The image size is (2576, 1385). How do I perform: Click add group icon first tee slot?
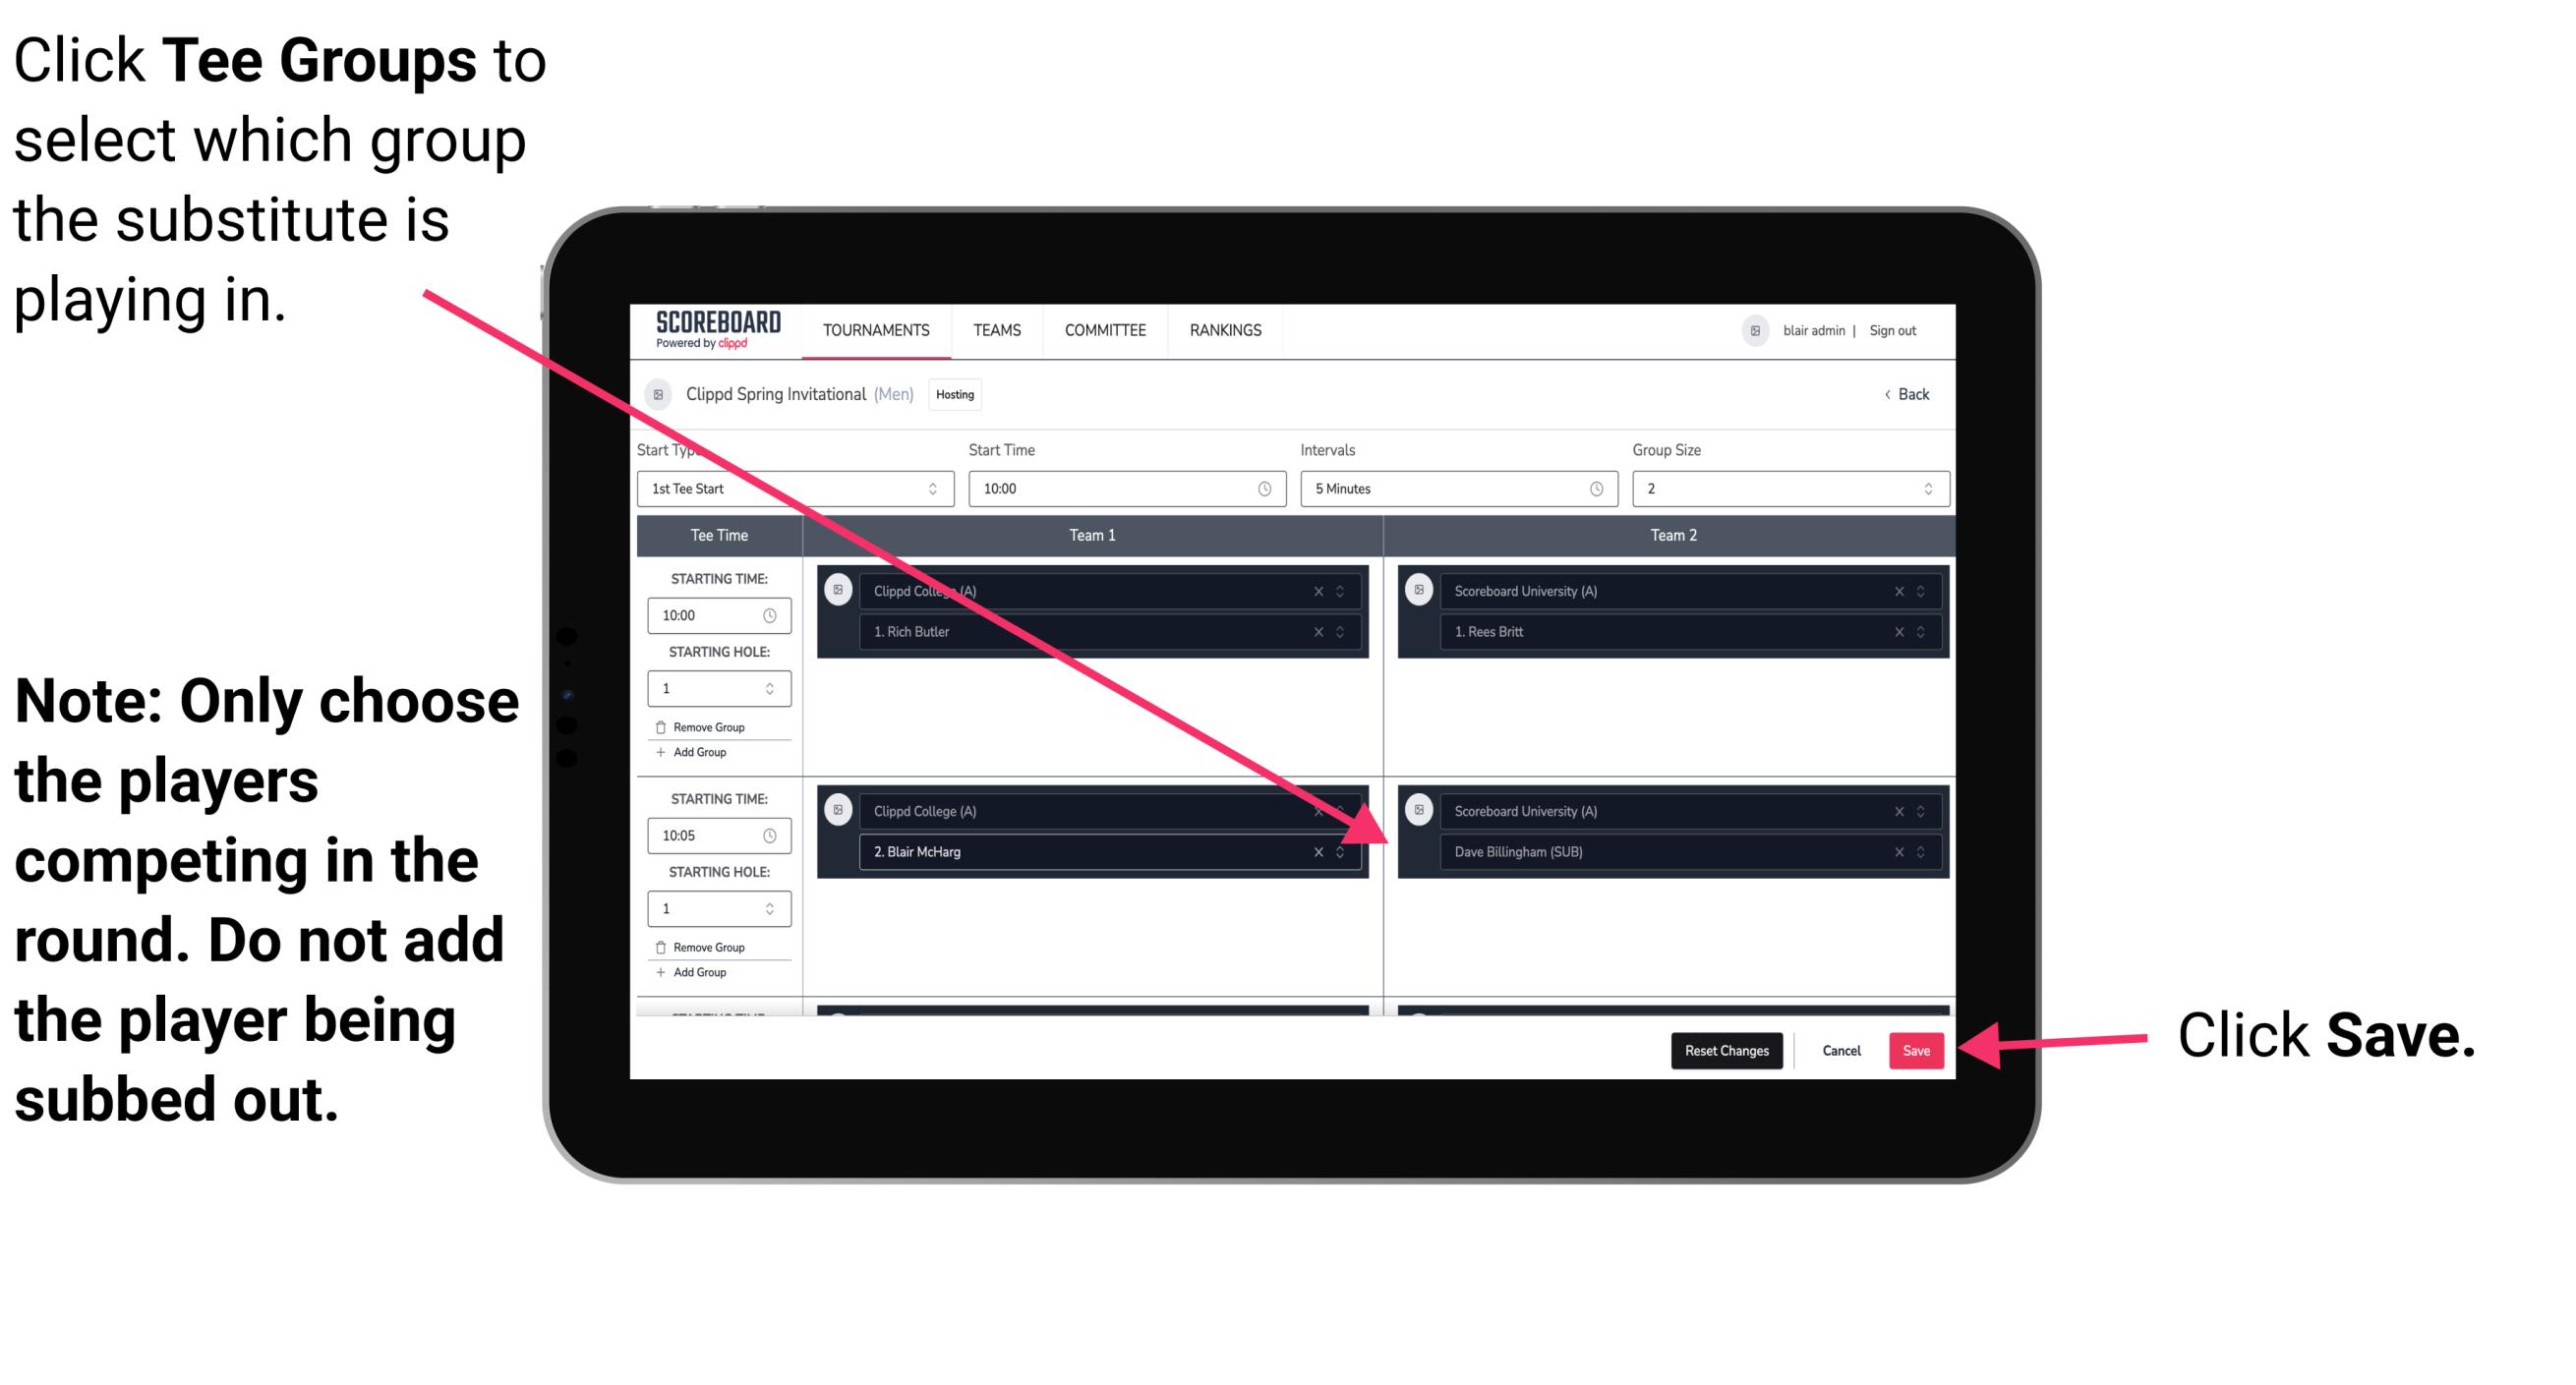694,754
